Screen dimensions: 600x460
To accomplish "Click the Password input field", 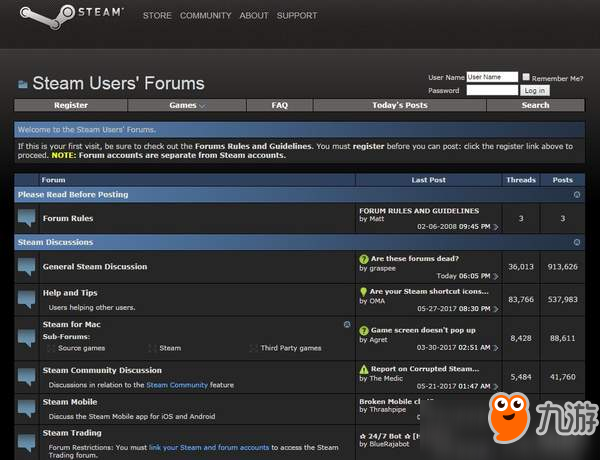I will pos(492,90).
